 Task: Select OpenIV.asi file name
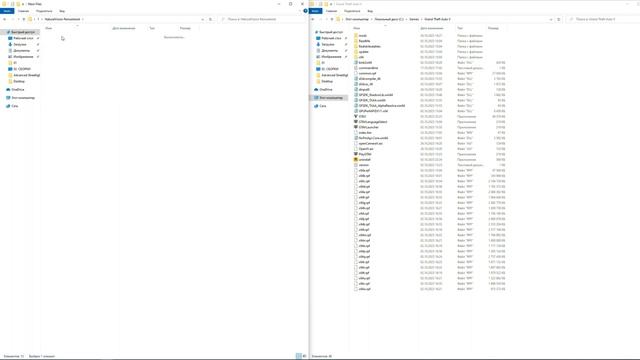[x=366, y=149]
